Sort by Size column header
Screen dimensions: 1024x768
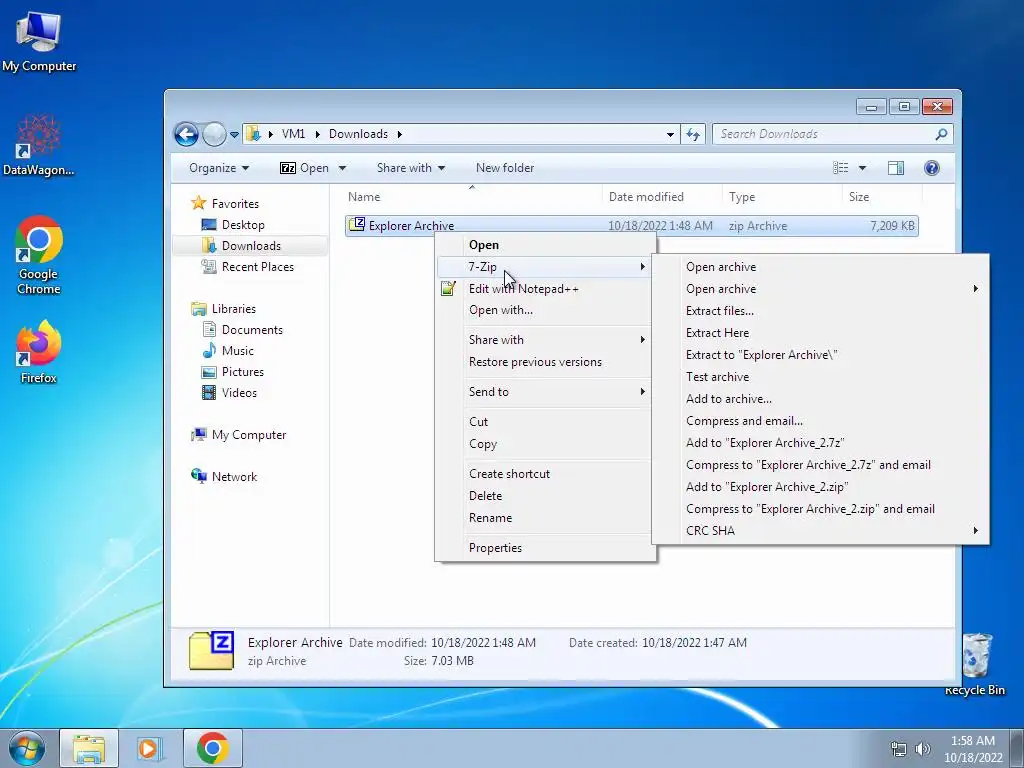point(882,197)
